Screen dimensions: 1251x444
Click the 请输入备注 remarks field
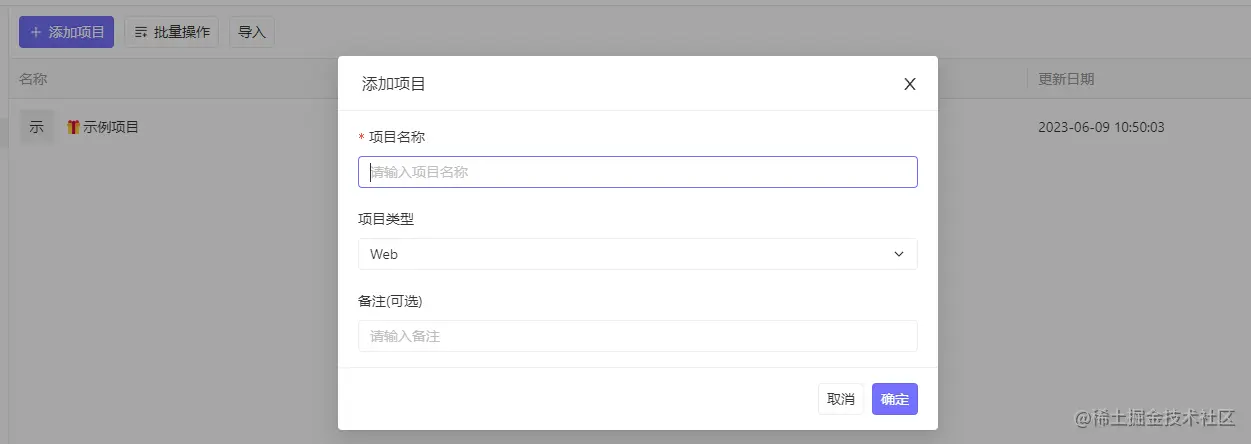tap(638, 336)
